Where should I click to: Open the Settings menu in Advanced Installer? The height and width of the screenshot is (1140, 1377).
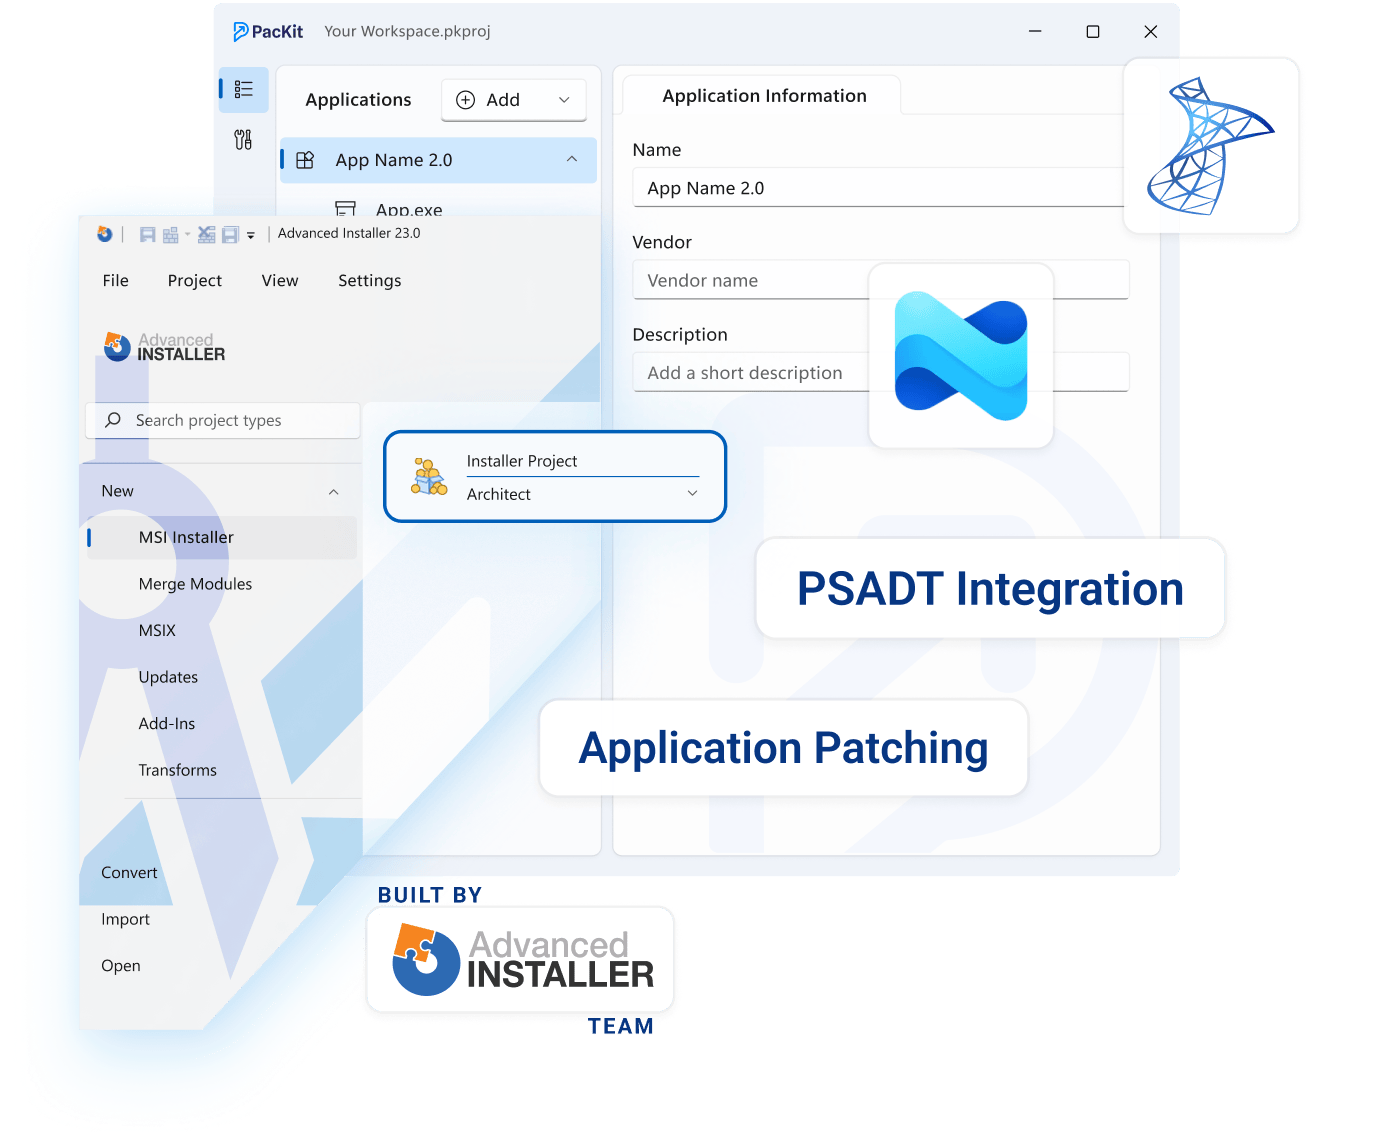(x=369, y=280)
